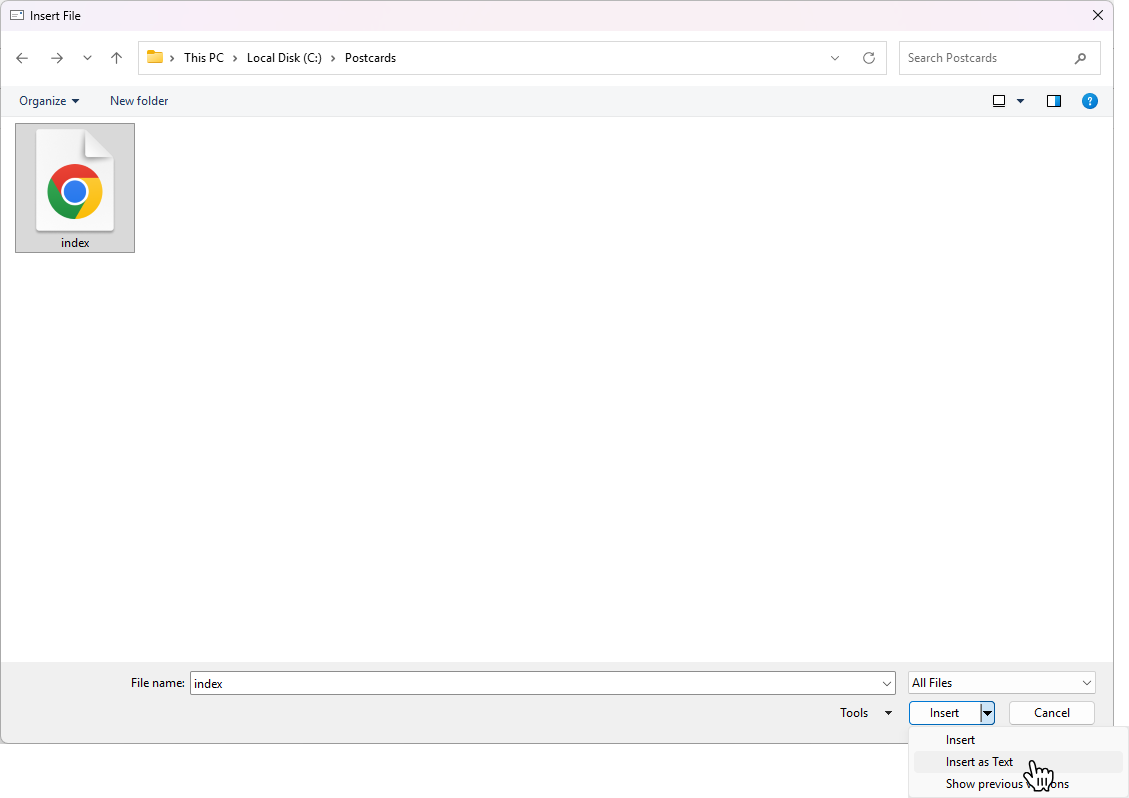The width and height of the screenshot is (1129, 798).
Task: Open the Tools dropdown menu
Action: click(866, 713)
